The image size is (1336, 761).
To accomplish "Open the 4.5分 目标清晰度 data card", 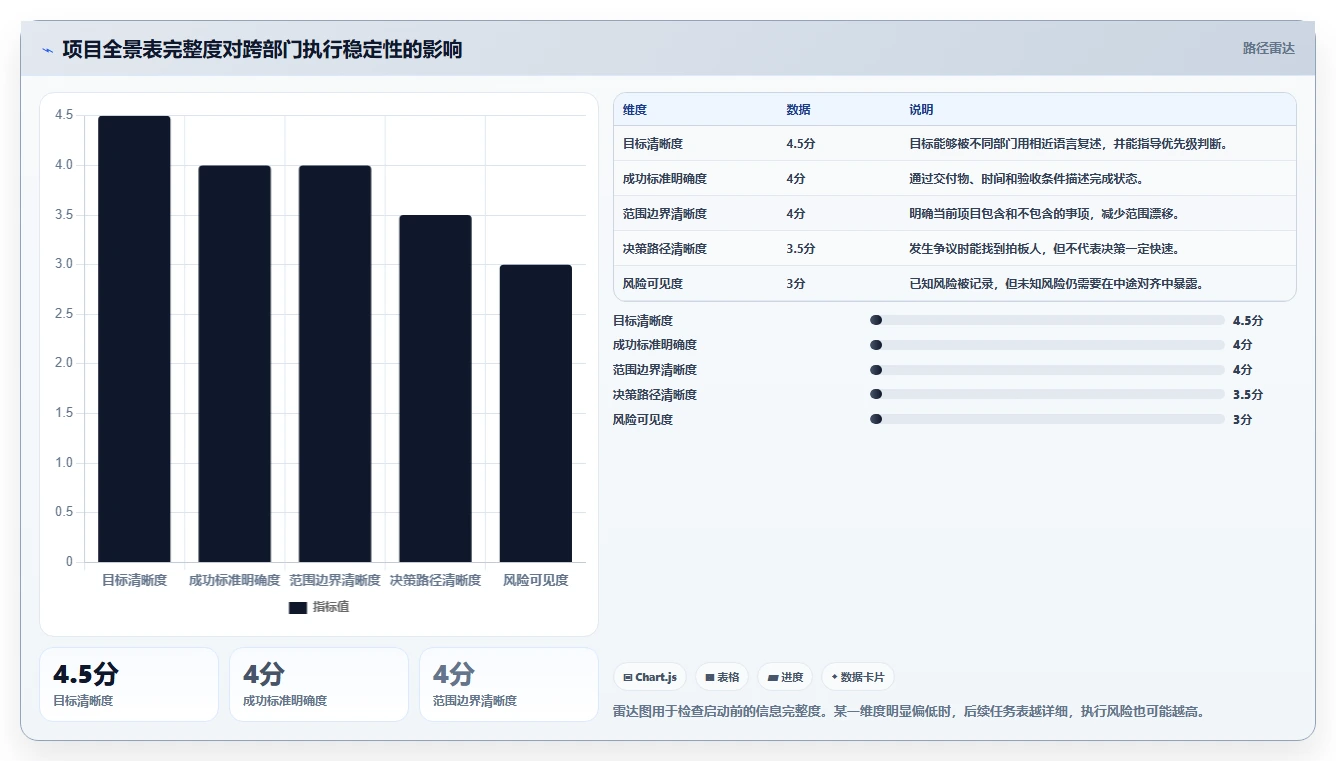I will tap(129, 684).
